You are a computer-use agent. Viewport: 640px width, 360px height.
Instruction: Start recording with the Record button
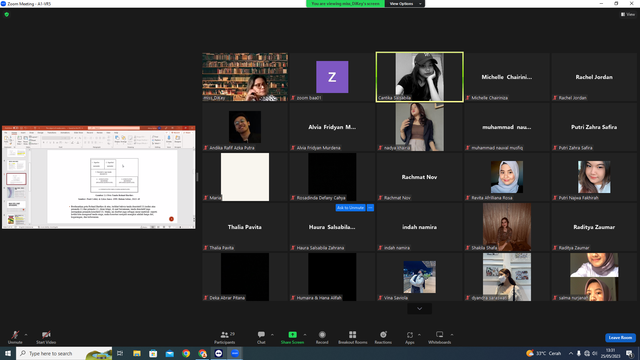(322, 337)
